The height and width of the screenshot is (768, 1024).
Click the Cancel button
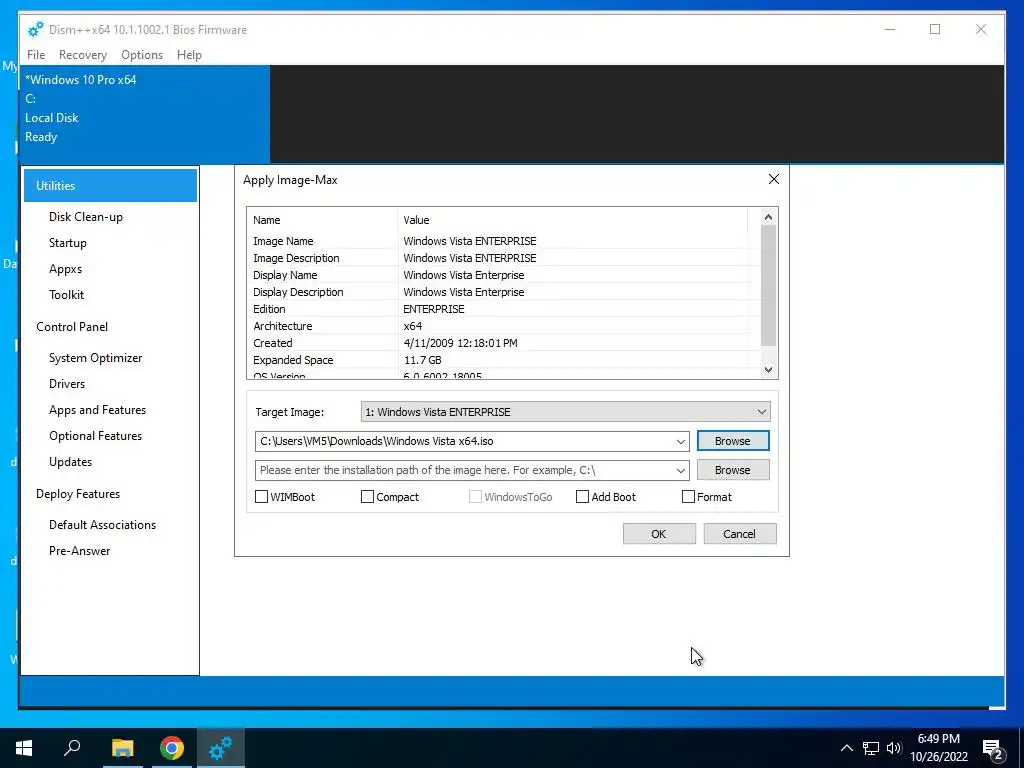(x=739, y=534)
